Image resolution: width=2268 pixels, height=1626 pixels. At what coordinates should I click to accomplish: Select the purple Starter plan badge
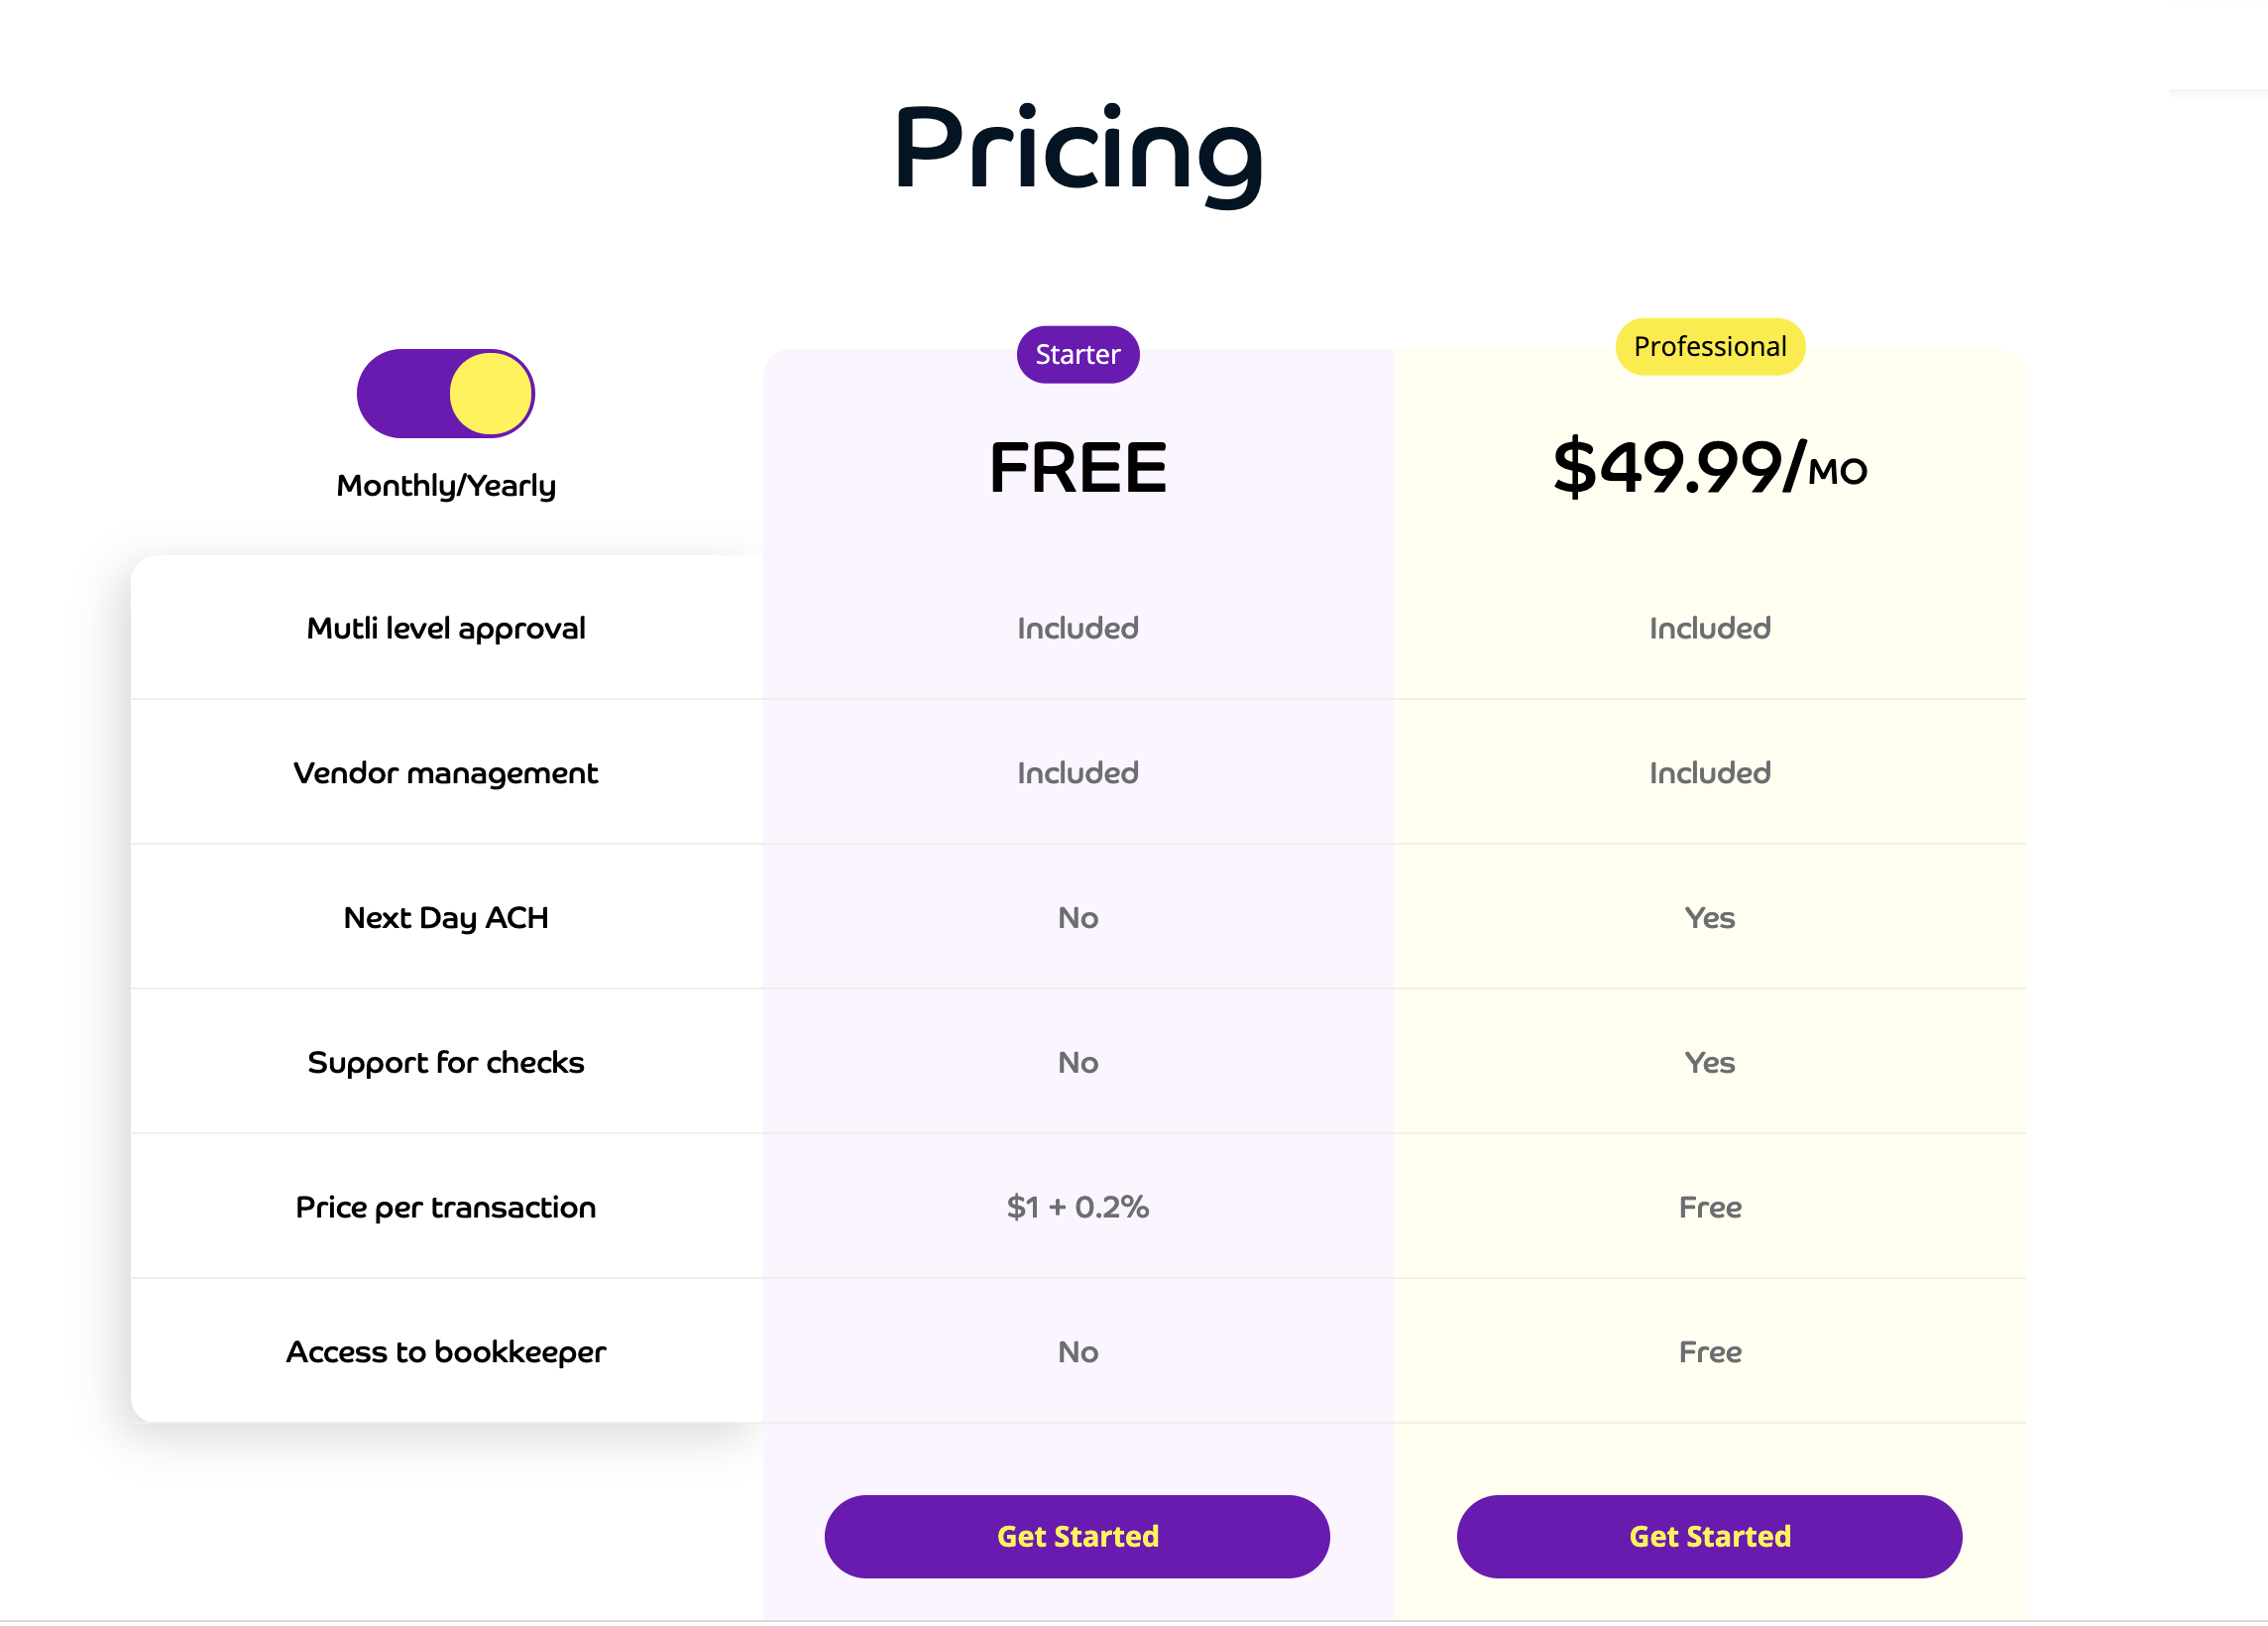click(x=1077, y=354)
